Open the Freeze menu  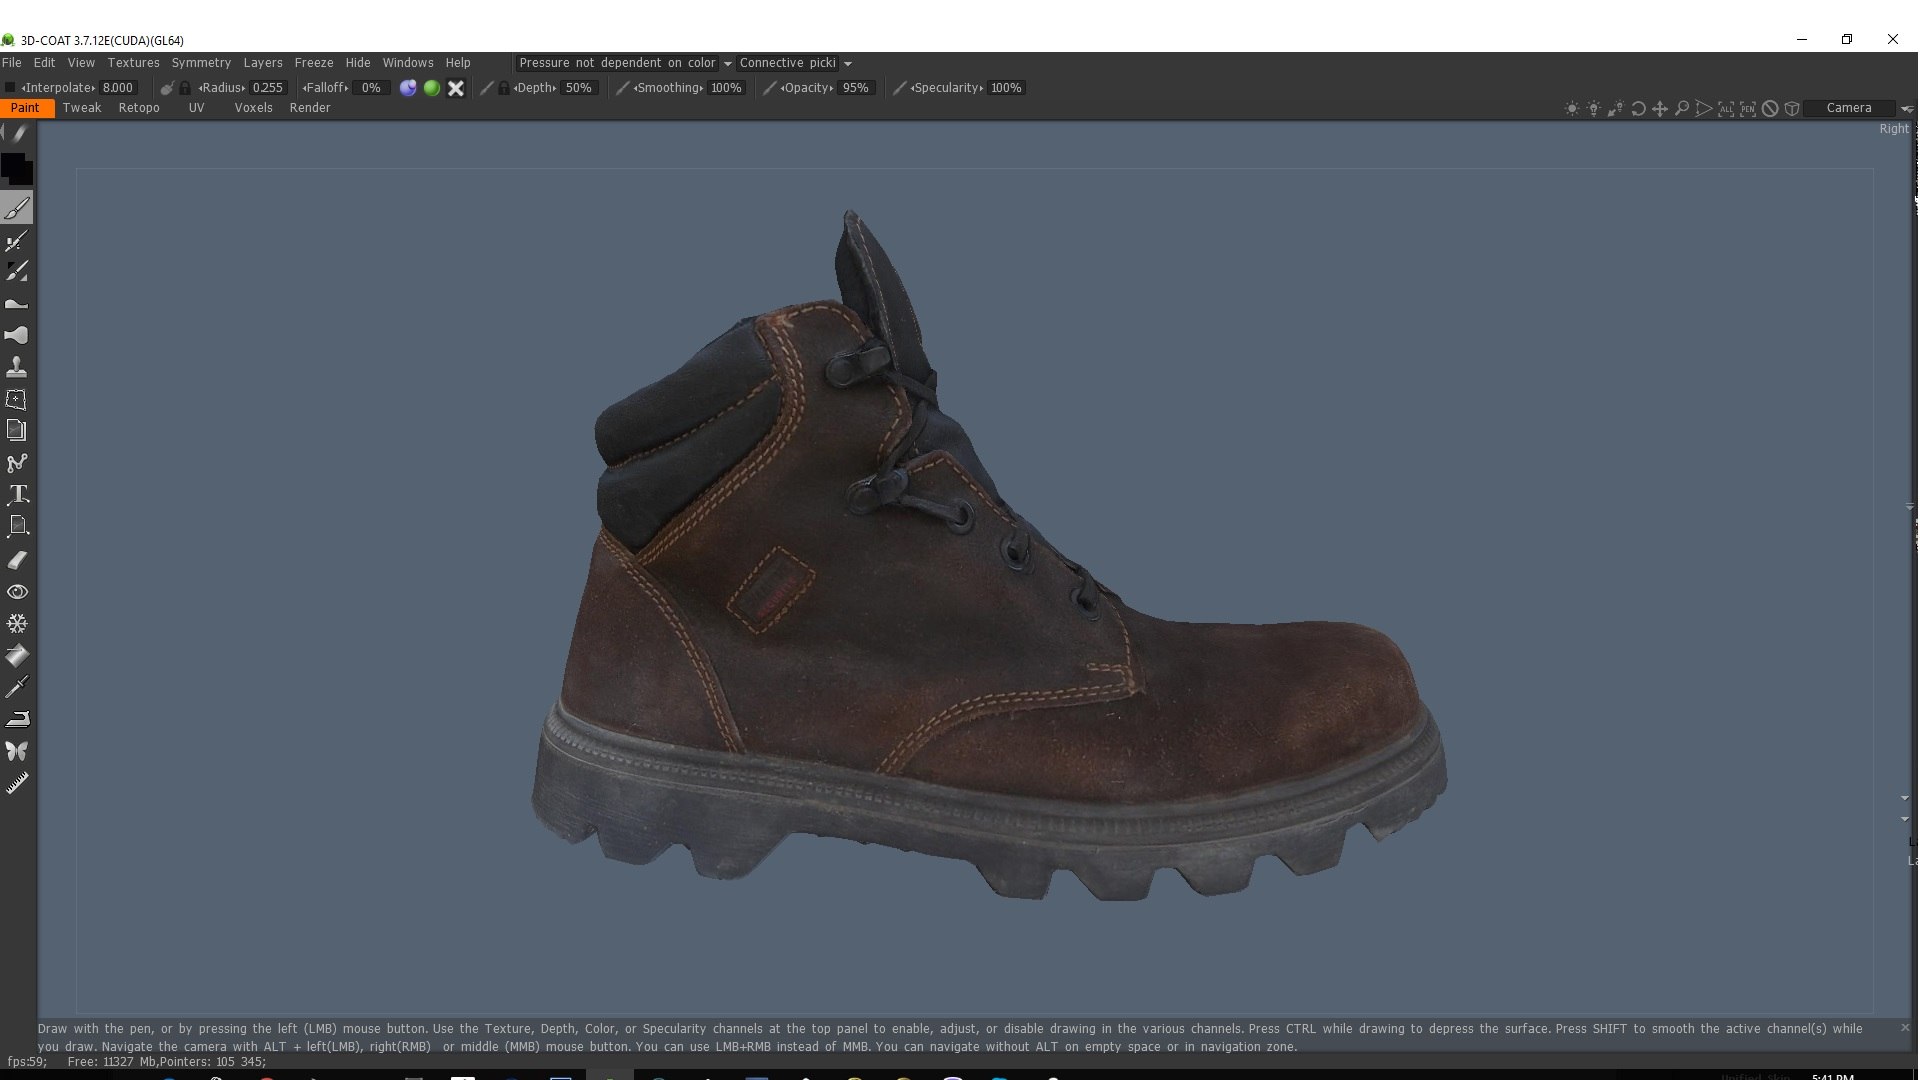[x=314, y=63]
